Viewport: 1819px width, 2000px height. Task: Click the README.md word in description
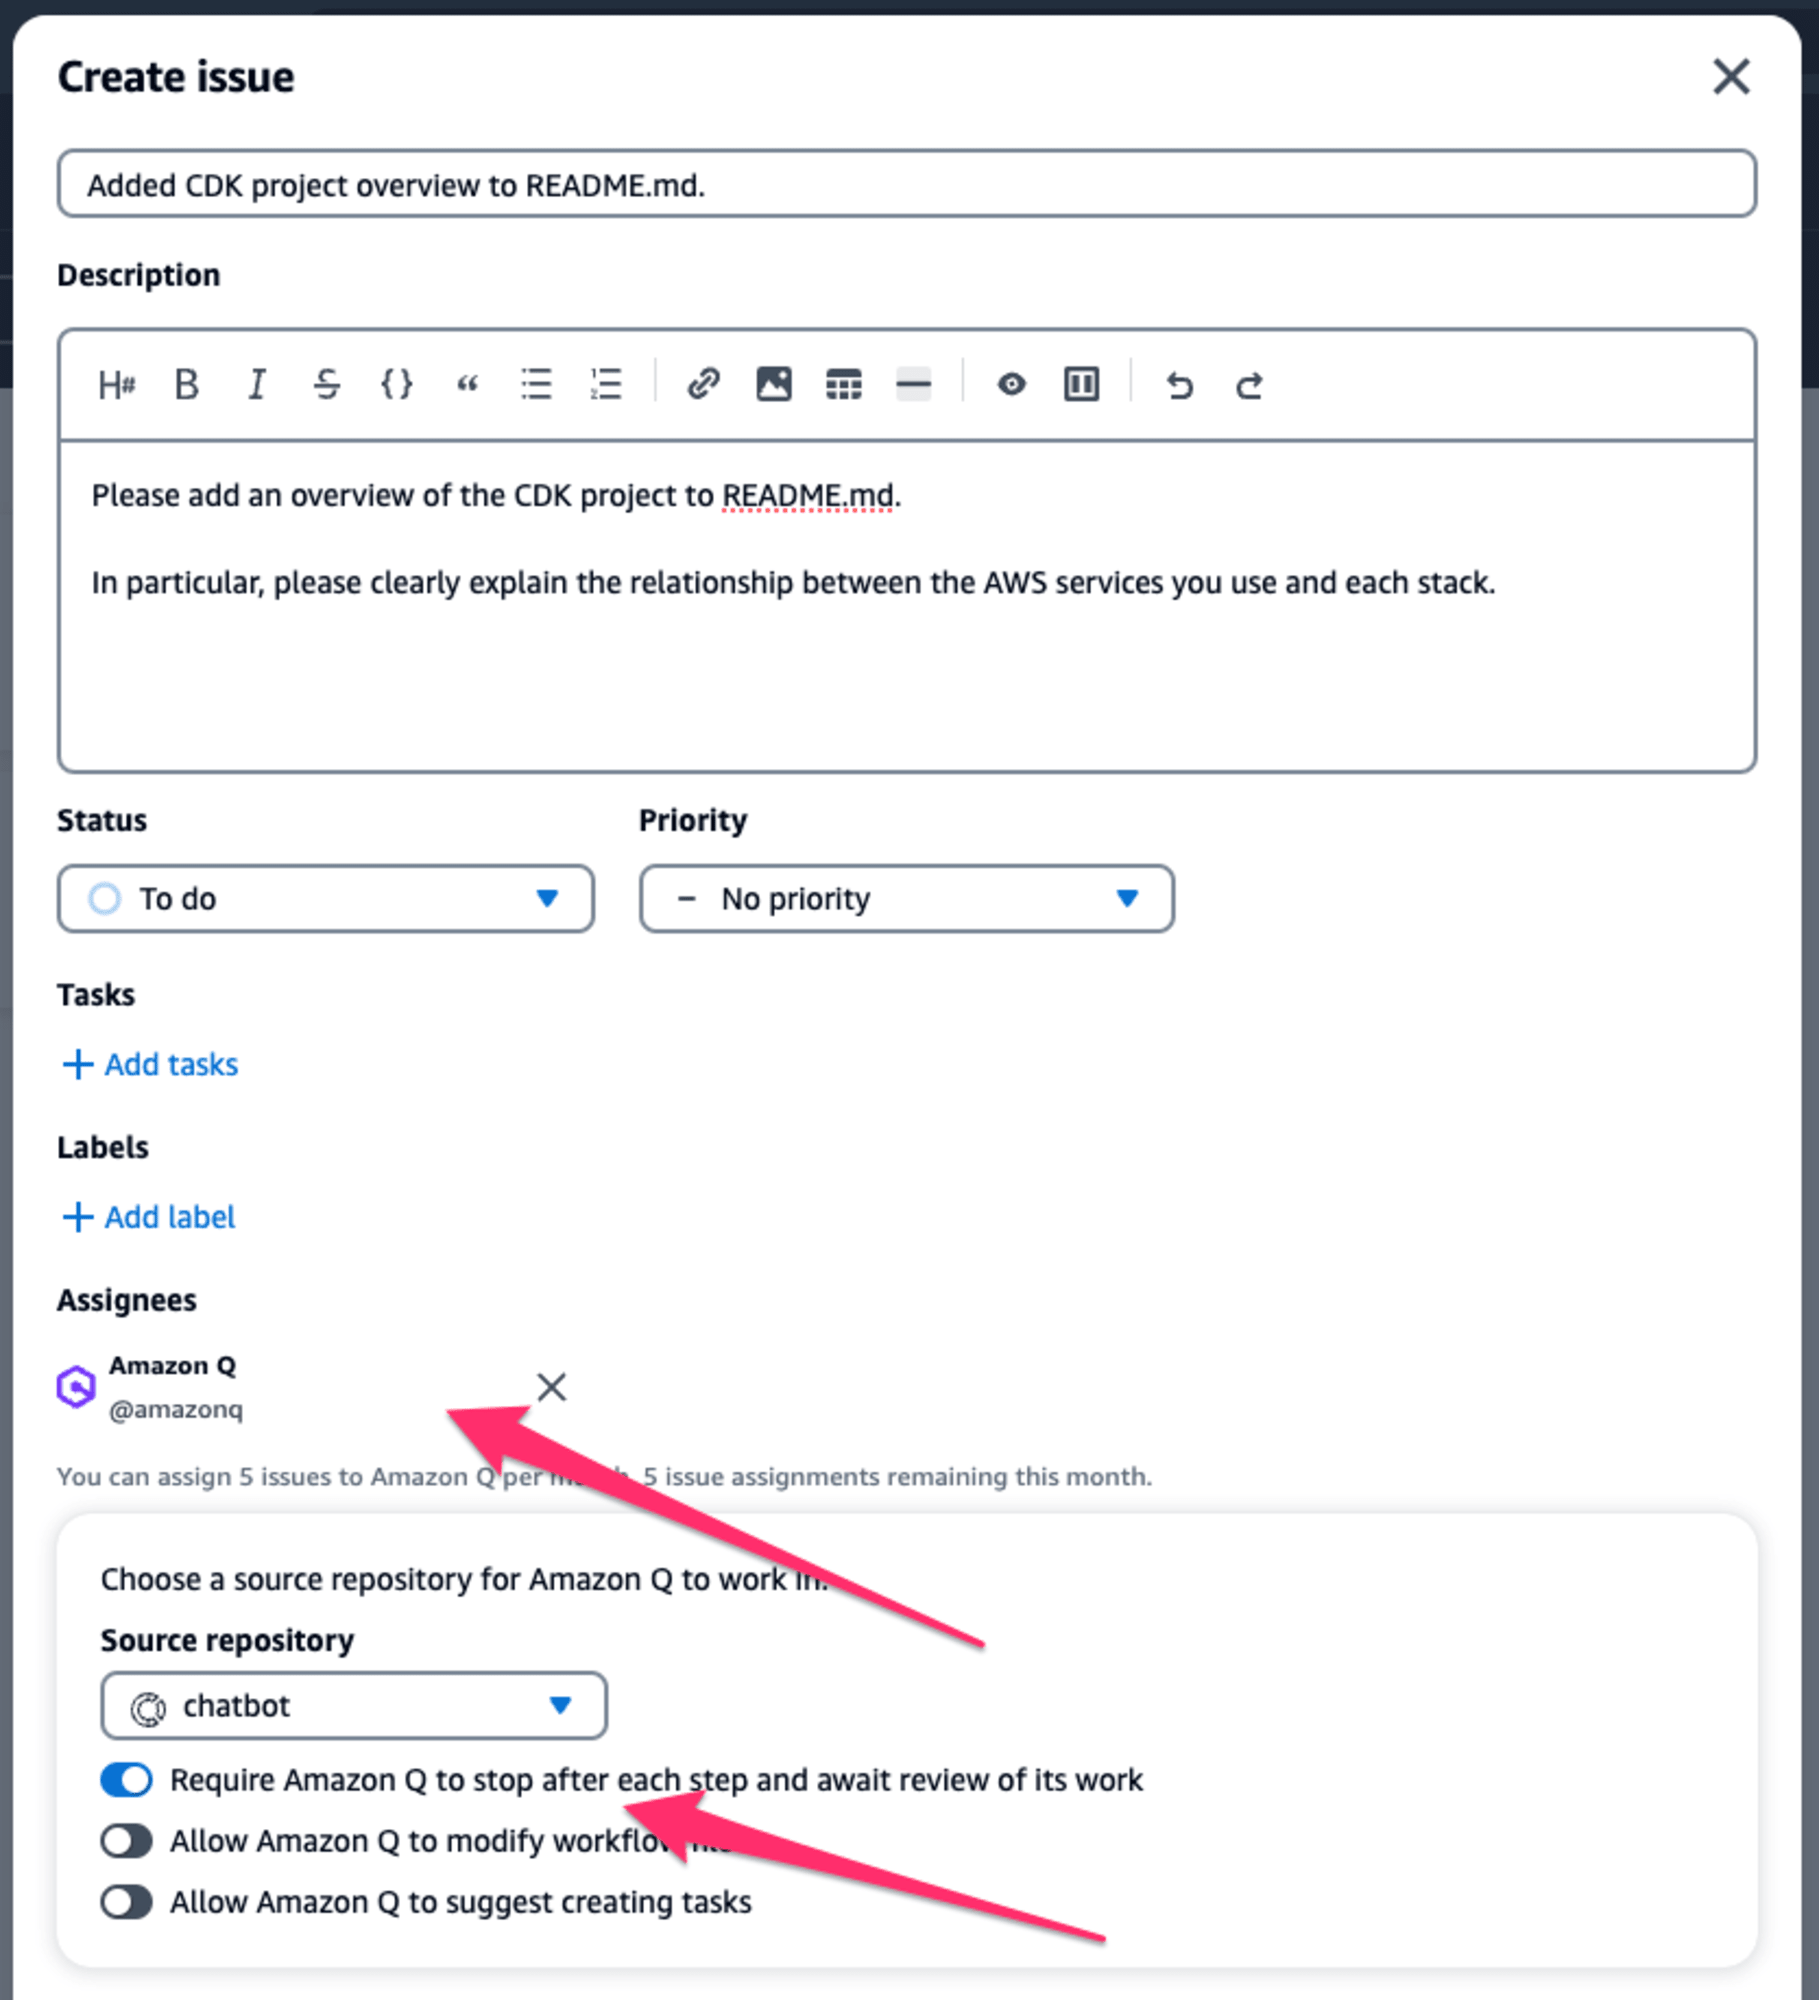pos(807,496)
